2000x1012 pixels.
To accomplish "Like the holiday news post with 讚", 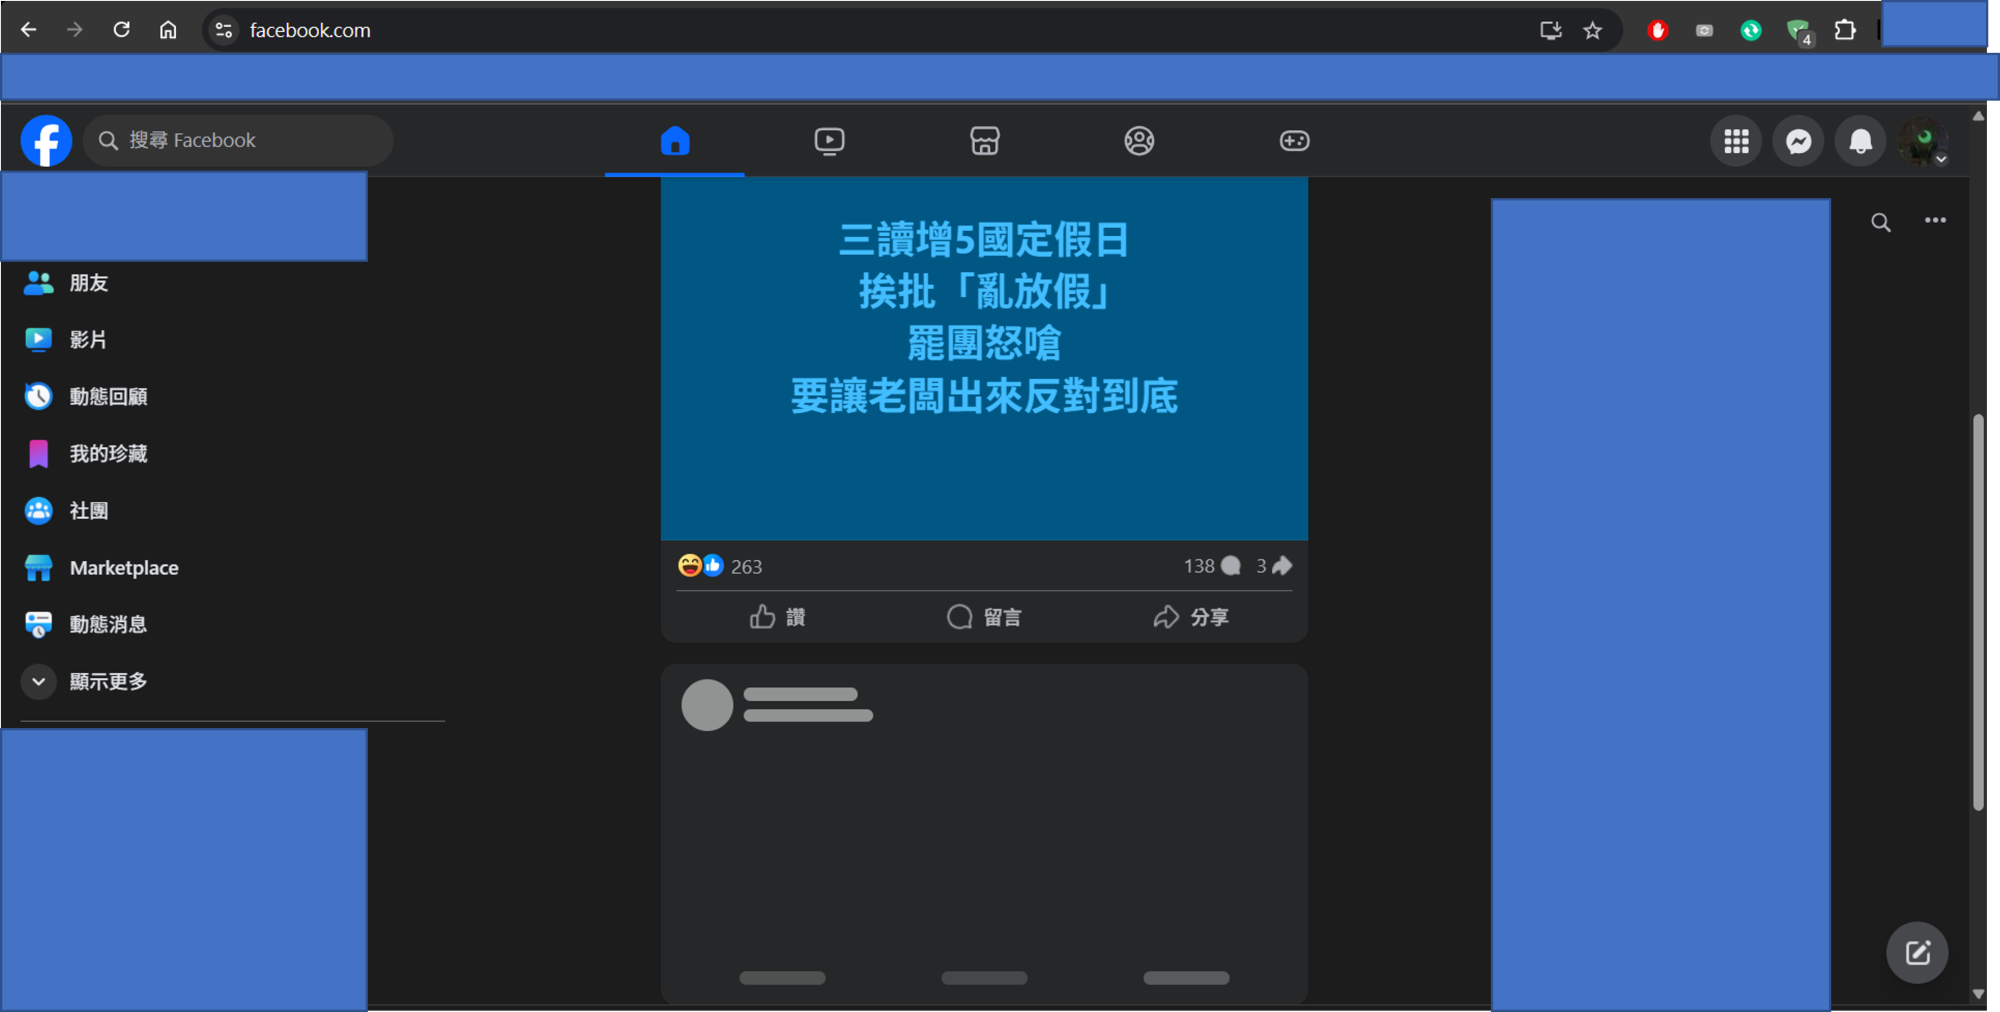I will click(778, 617).
